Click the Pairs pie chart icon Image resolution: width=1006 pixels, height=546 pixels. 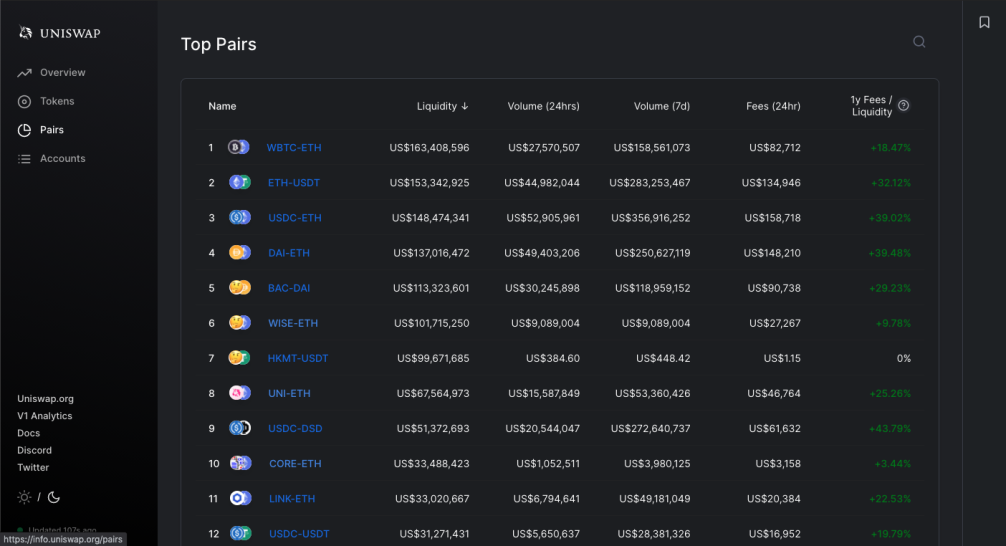point(24,130)
